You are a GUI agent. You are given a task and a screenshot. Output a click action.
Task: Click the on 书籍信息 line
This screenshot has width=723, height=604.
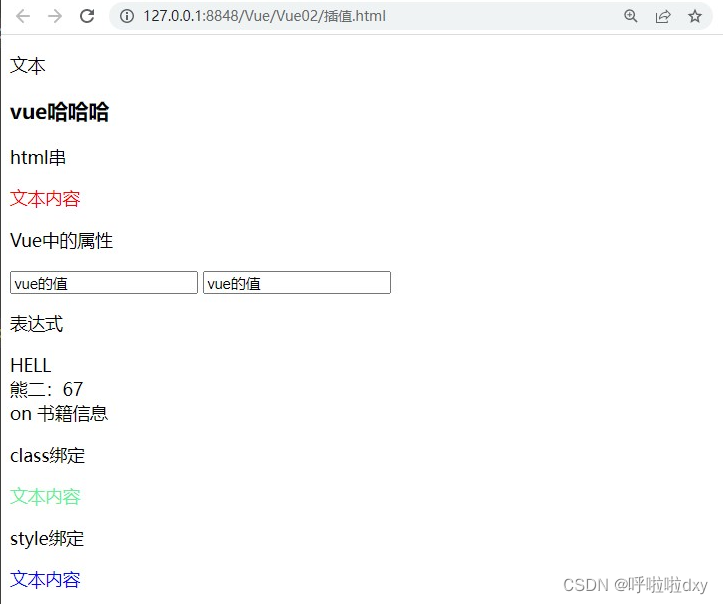point(59,414)
